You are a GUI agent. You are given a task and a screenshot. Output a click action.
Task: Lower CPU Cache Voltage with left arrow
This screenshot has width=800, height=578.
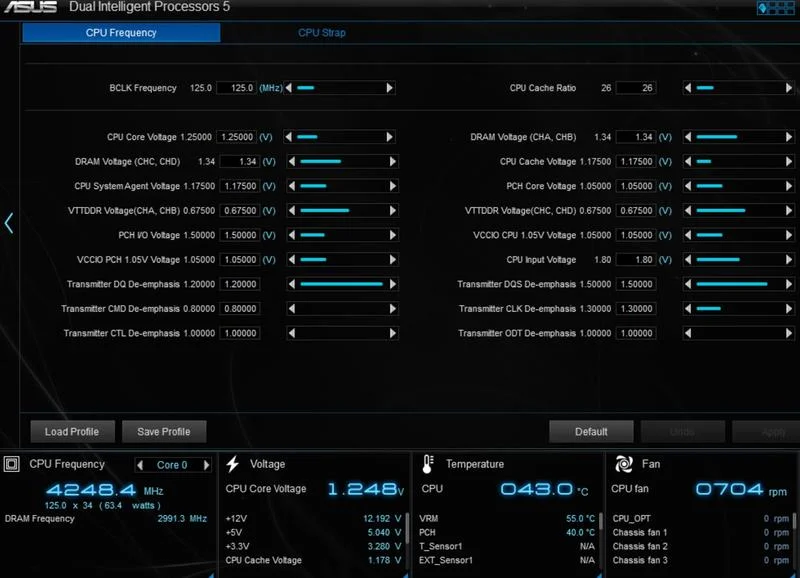pyautogui.click(x=688, y=161)
